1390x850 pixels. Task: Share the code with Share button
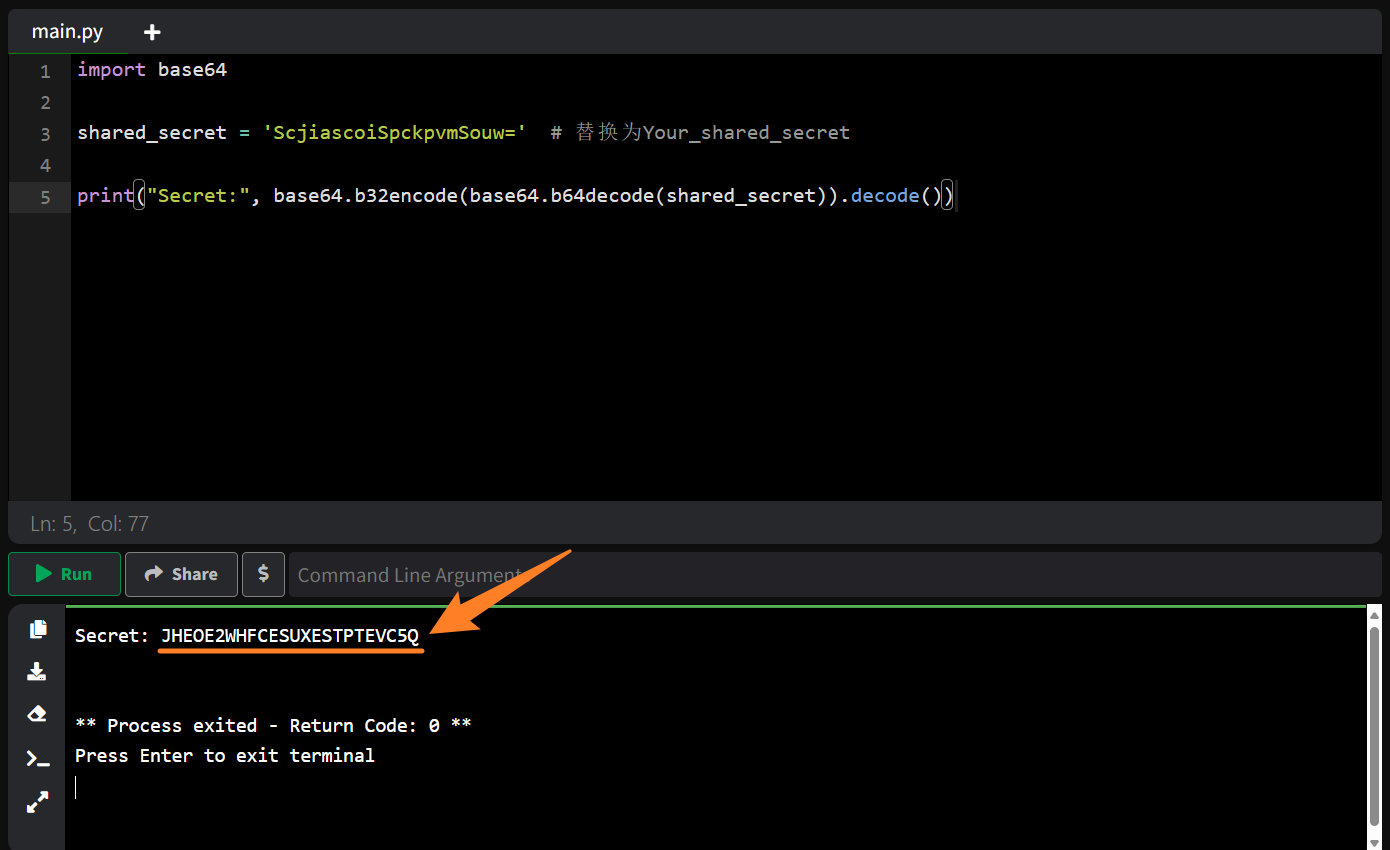[x=181, y=574]
